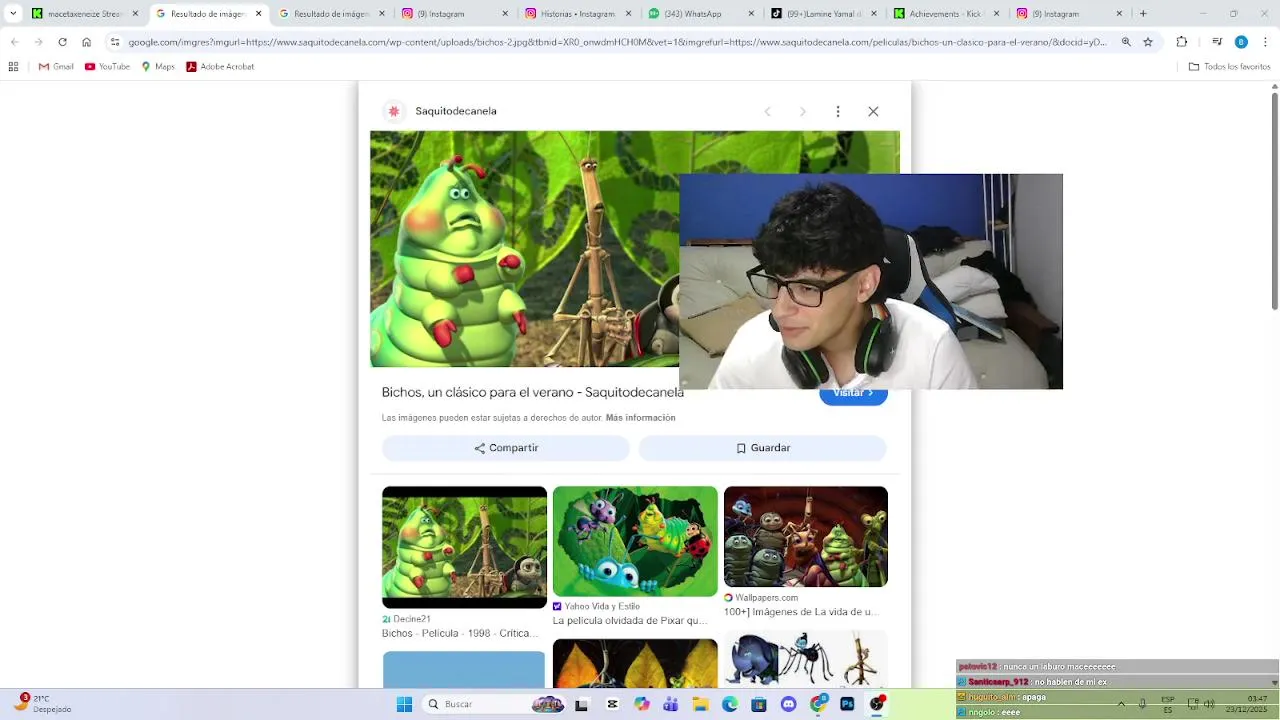Open Microsoft Teams from taskbar
1280x720 pixels.
pyautogui.click(x=671, y=704)
